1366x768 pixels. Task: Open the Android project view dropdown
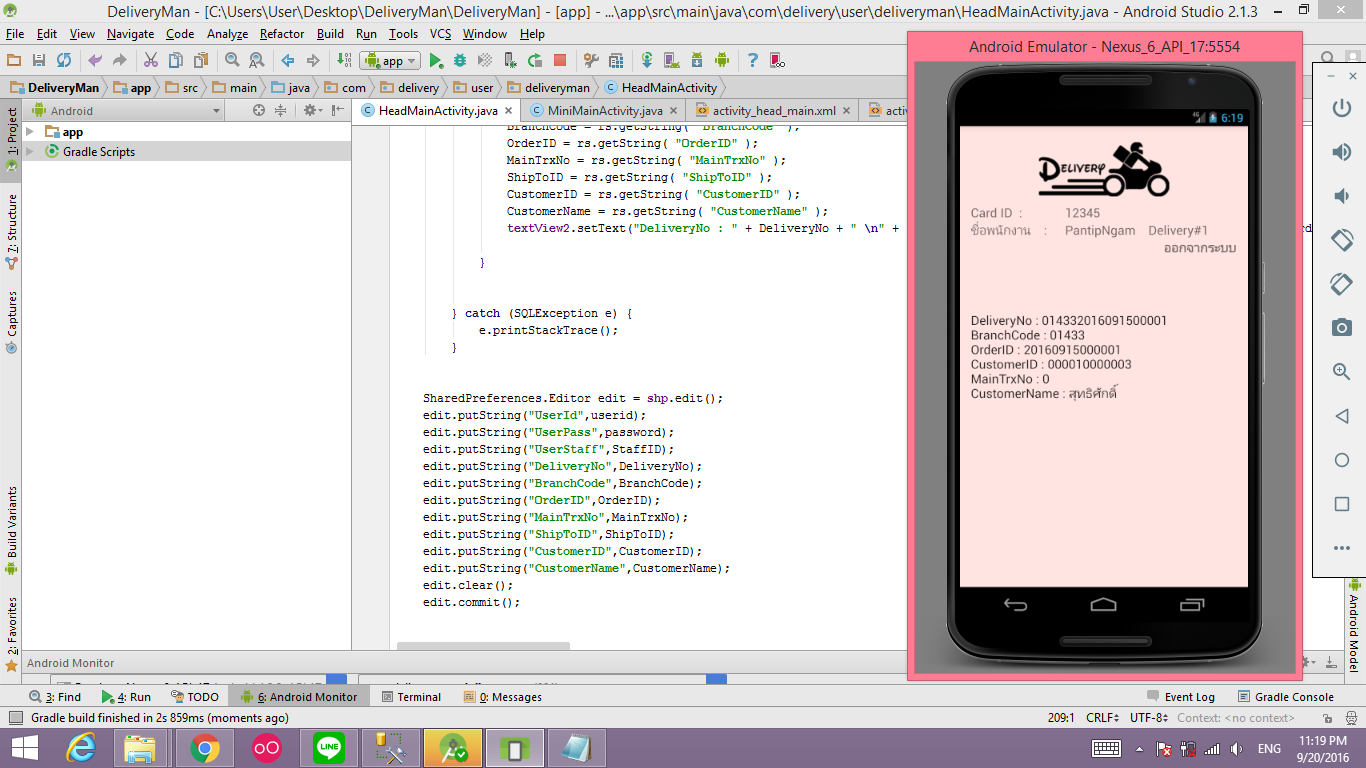(216, 111)
